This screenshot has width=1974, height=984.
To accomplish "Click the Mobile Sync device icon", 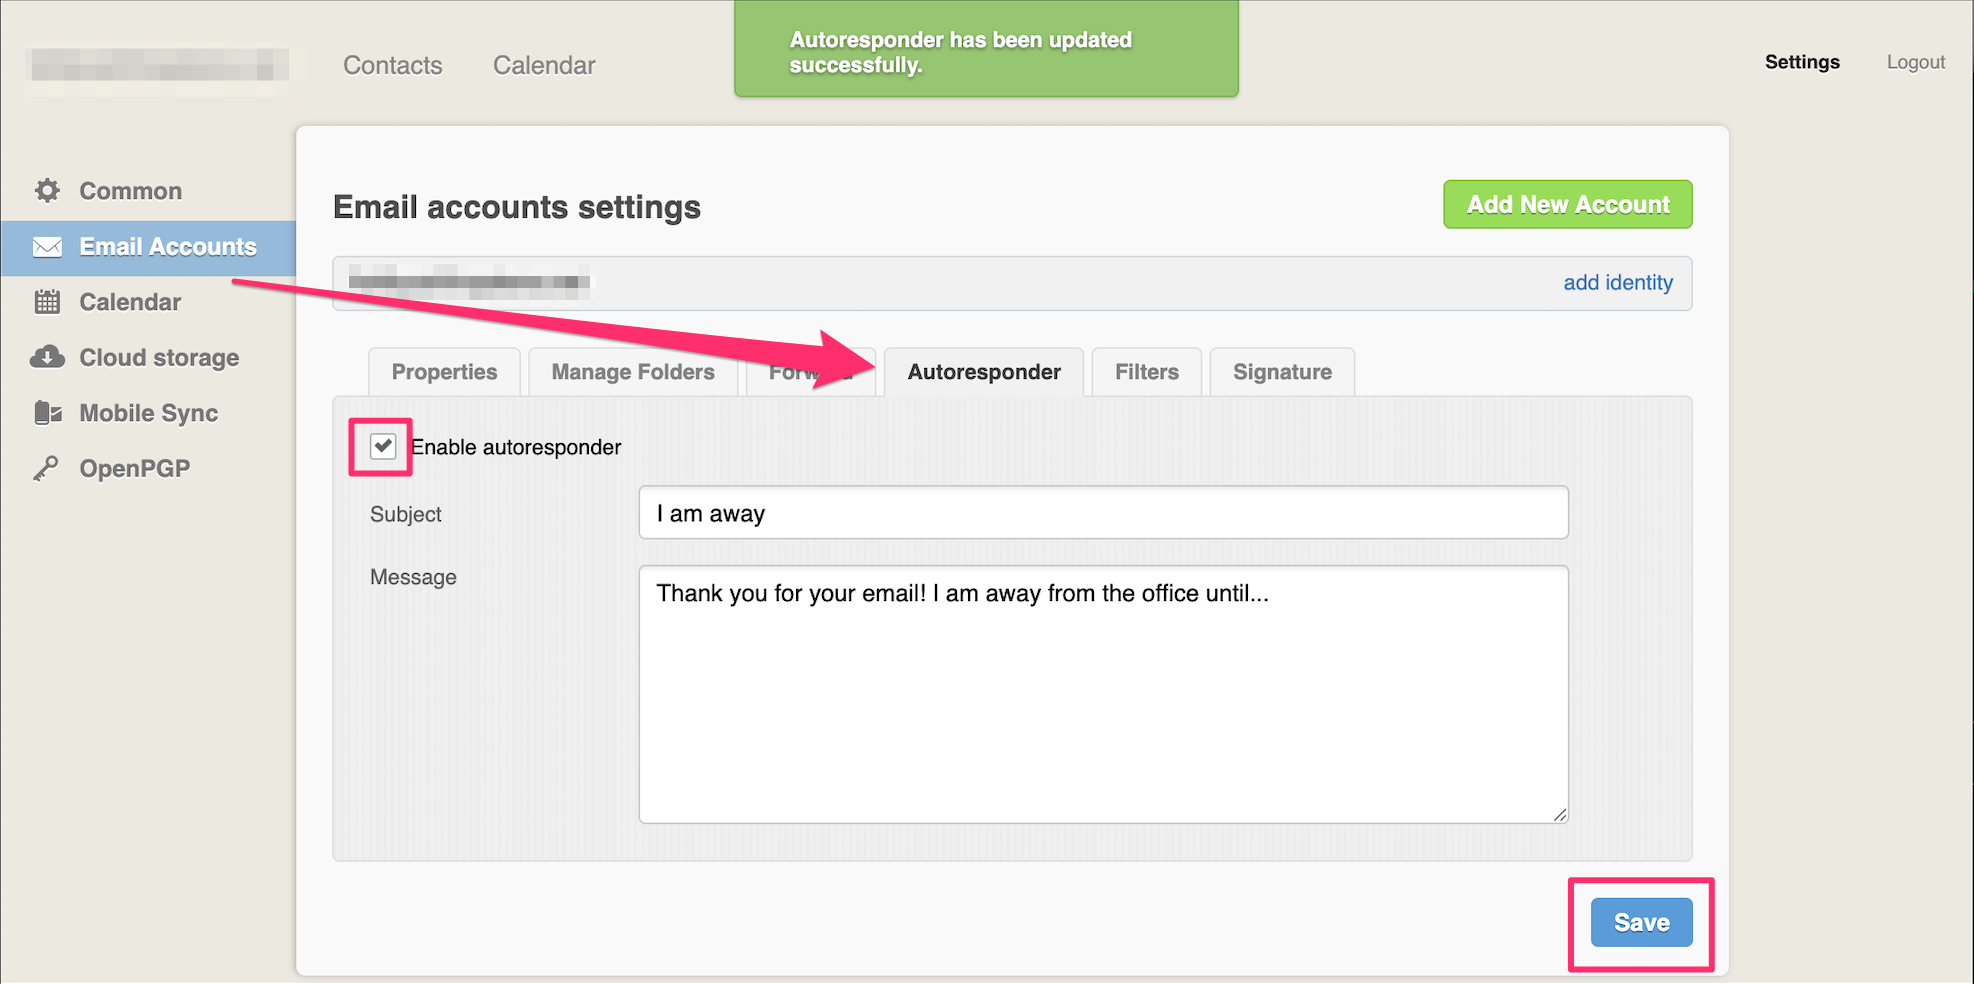I will pos(47,413).
